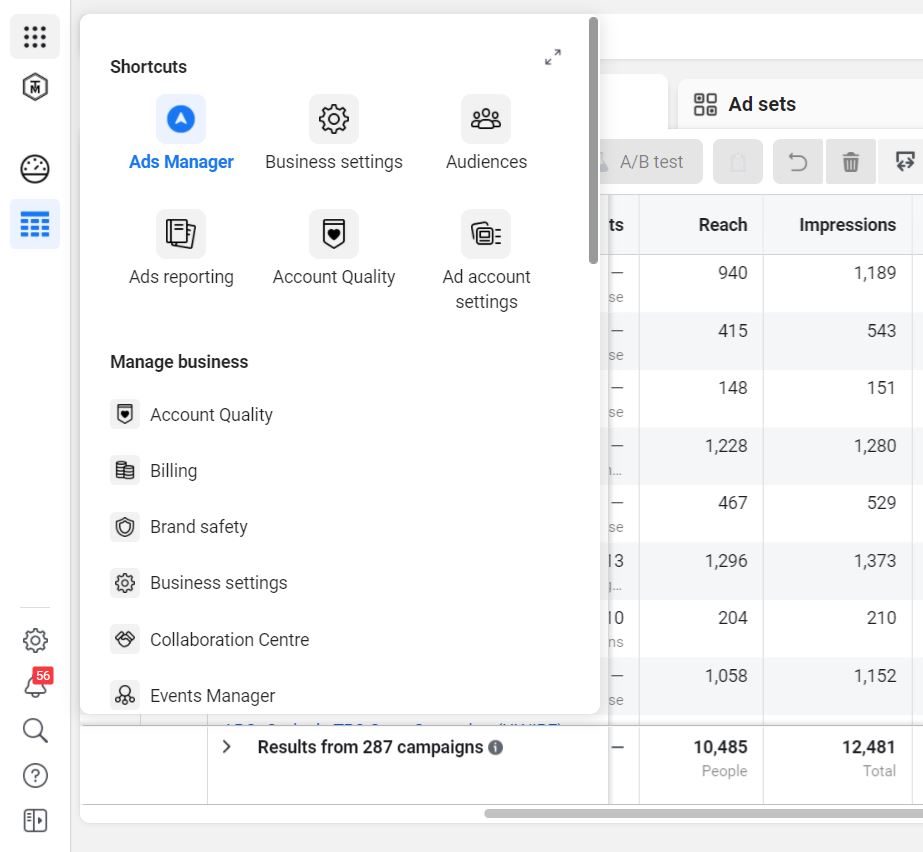Image resolution: width=923 pixels, height=852 pixels.
Task: Click the Impressions value 529
Action: click(881, 502)
